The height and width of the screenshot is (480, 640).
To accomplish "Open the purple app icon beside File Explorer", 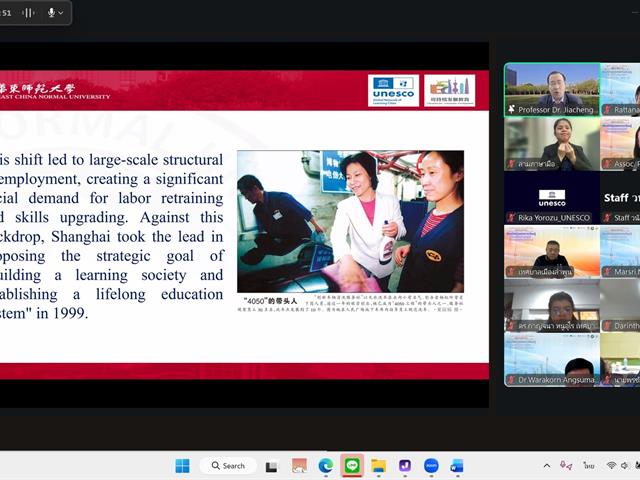I will click(x=405, y=465).
